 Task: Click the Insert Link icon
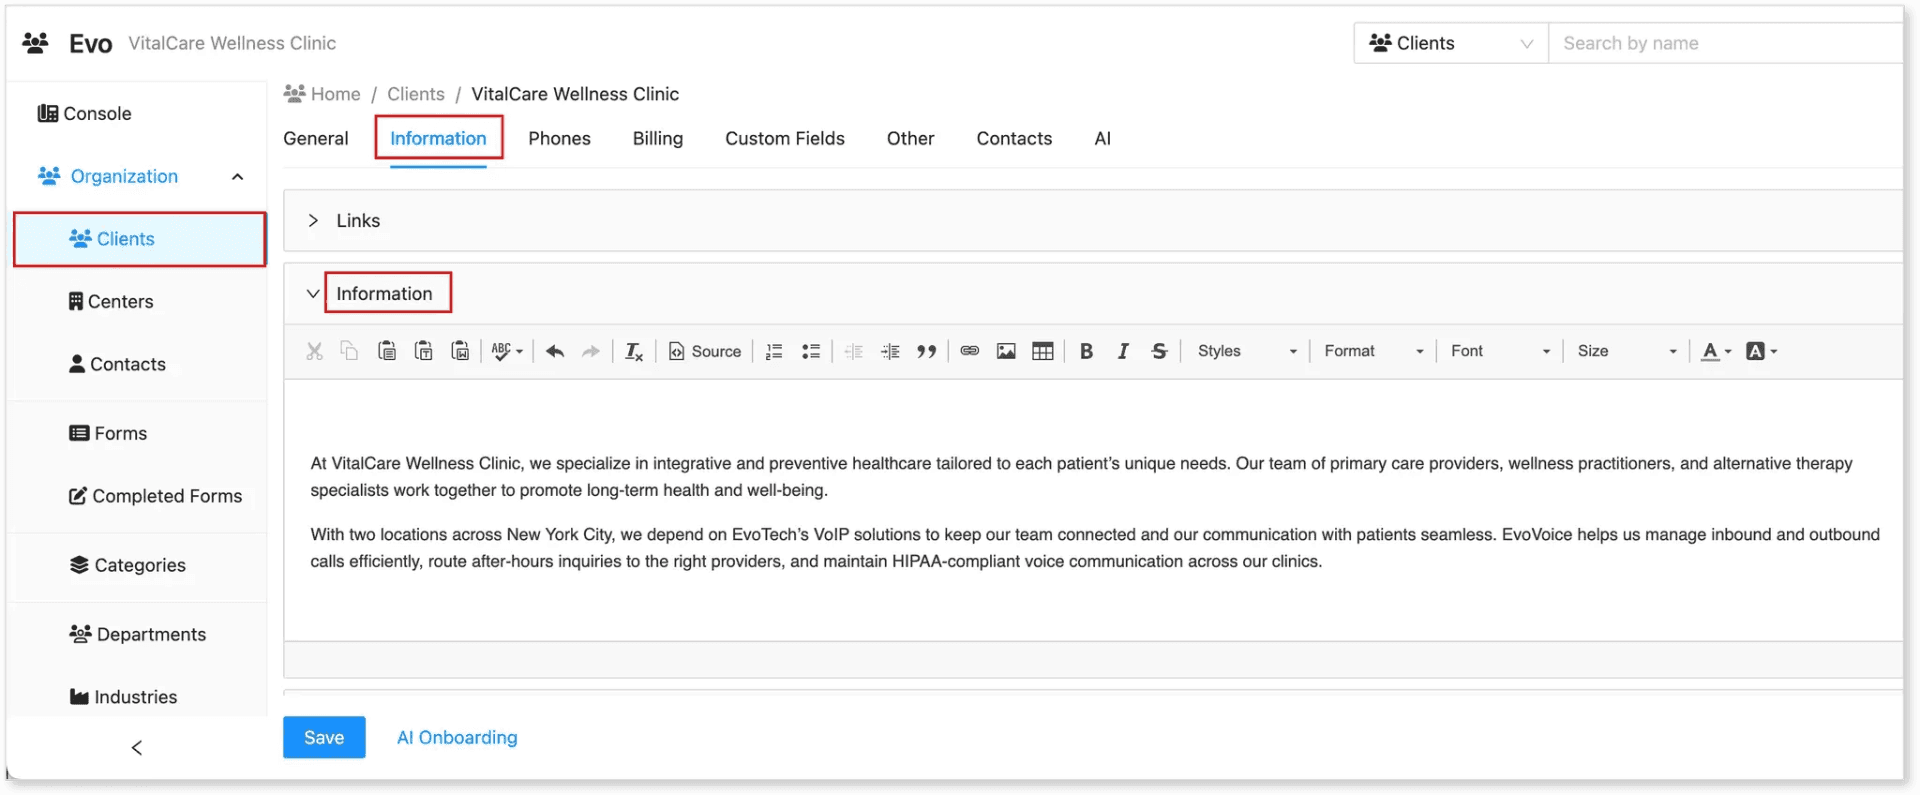coord(969,351)
